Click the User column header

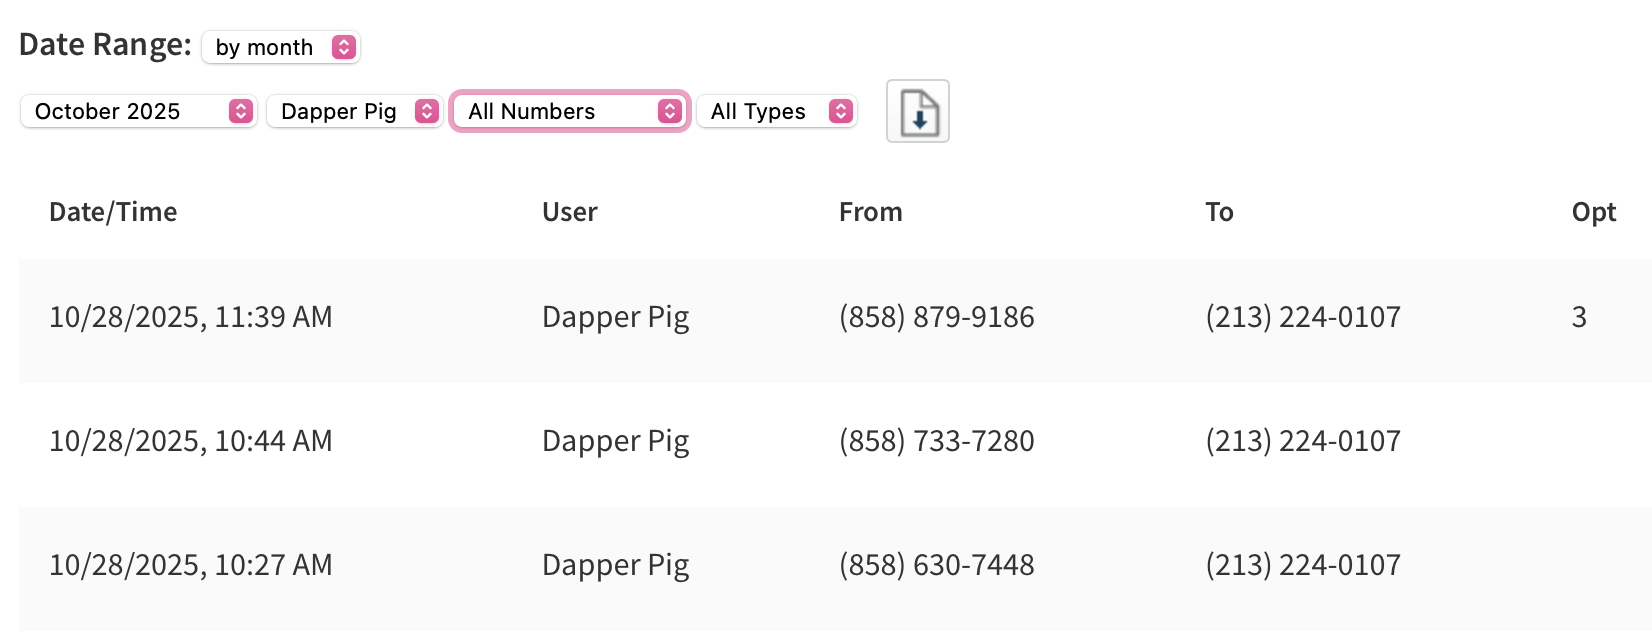pyautogui.click(x=569, y=212)
